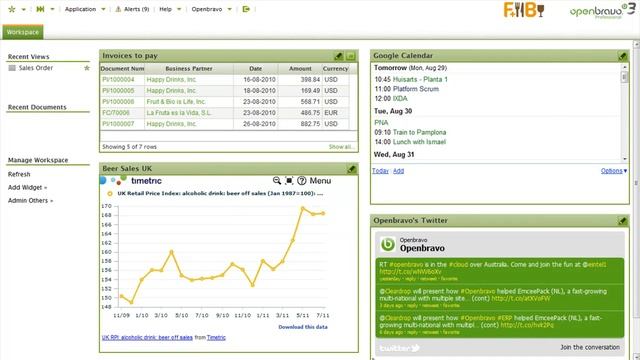Click the 398.84 amount cell
This screenshot has height=360, width=640.
pos(300,80)
